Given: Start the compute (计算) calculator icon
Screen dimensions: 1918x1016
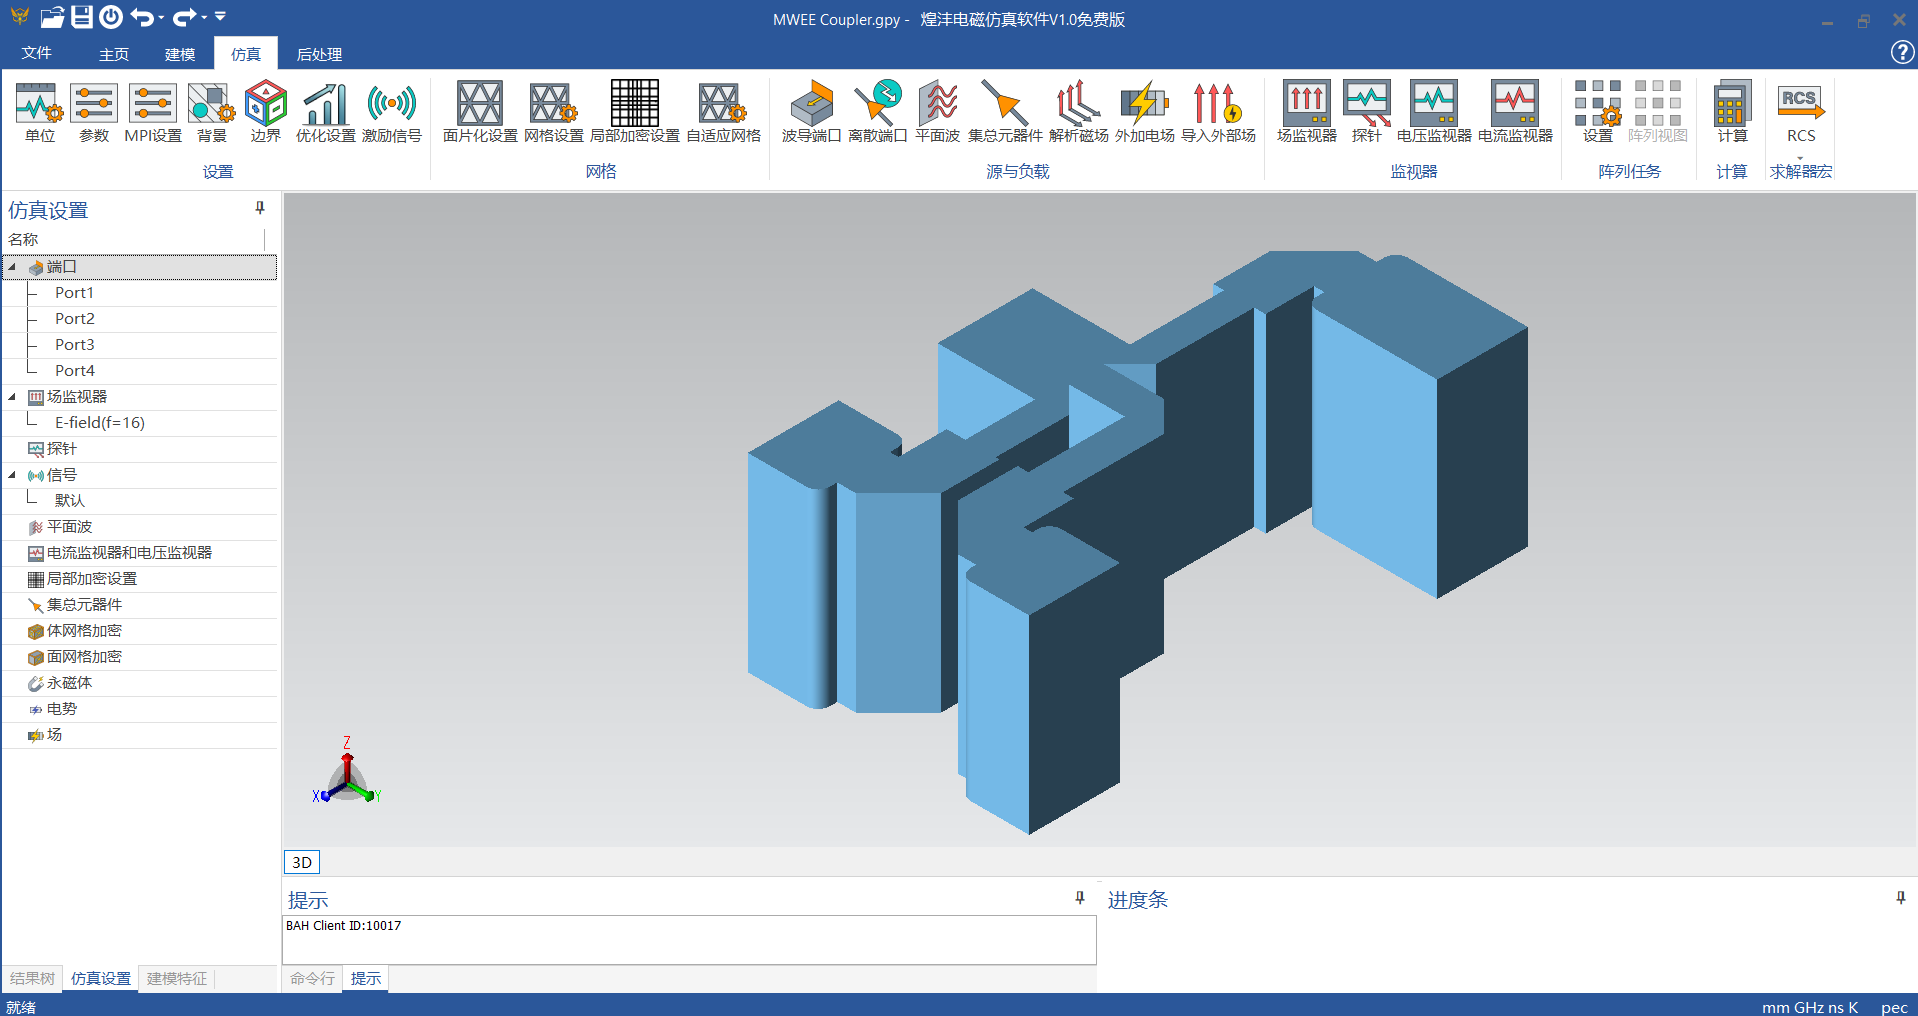Looking at the screenshot, I should click(1732, 104).
